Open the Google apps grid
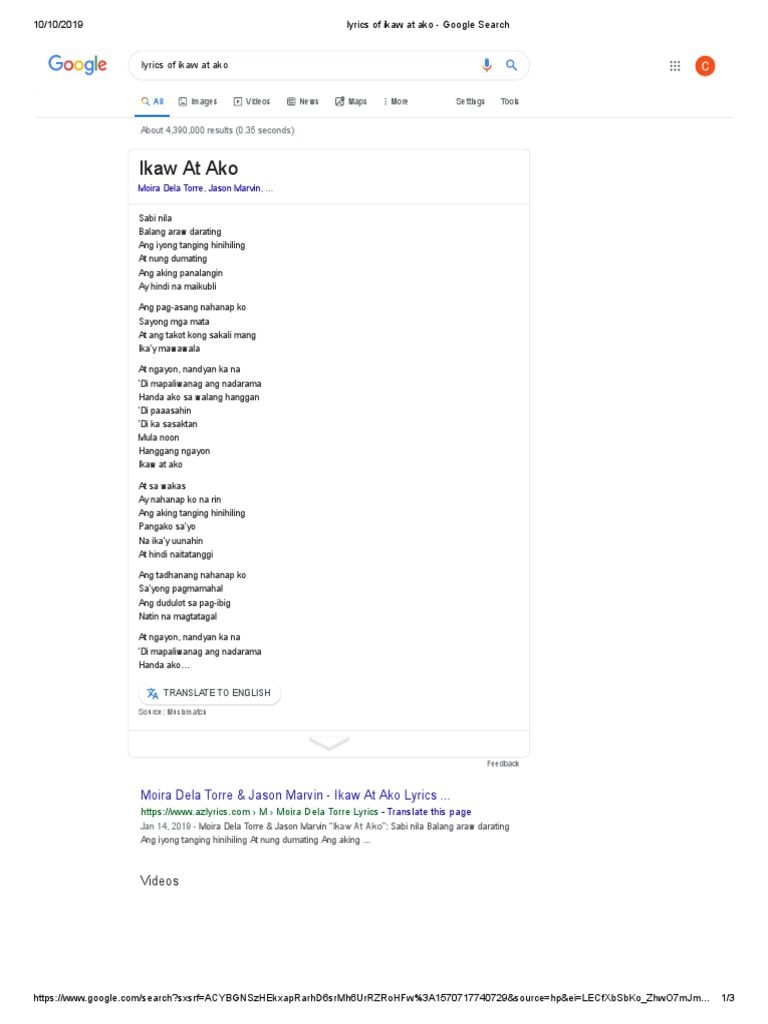The height and width of the screenshot is (1024, 768). [675, 67]
